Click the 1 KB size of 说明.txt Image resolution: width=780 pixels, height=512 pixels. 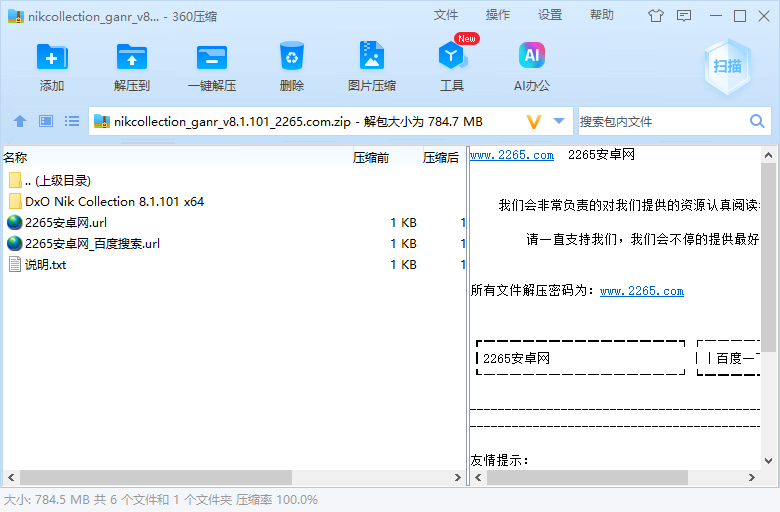click(x=403, y=265)
